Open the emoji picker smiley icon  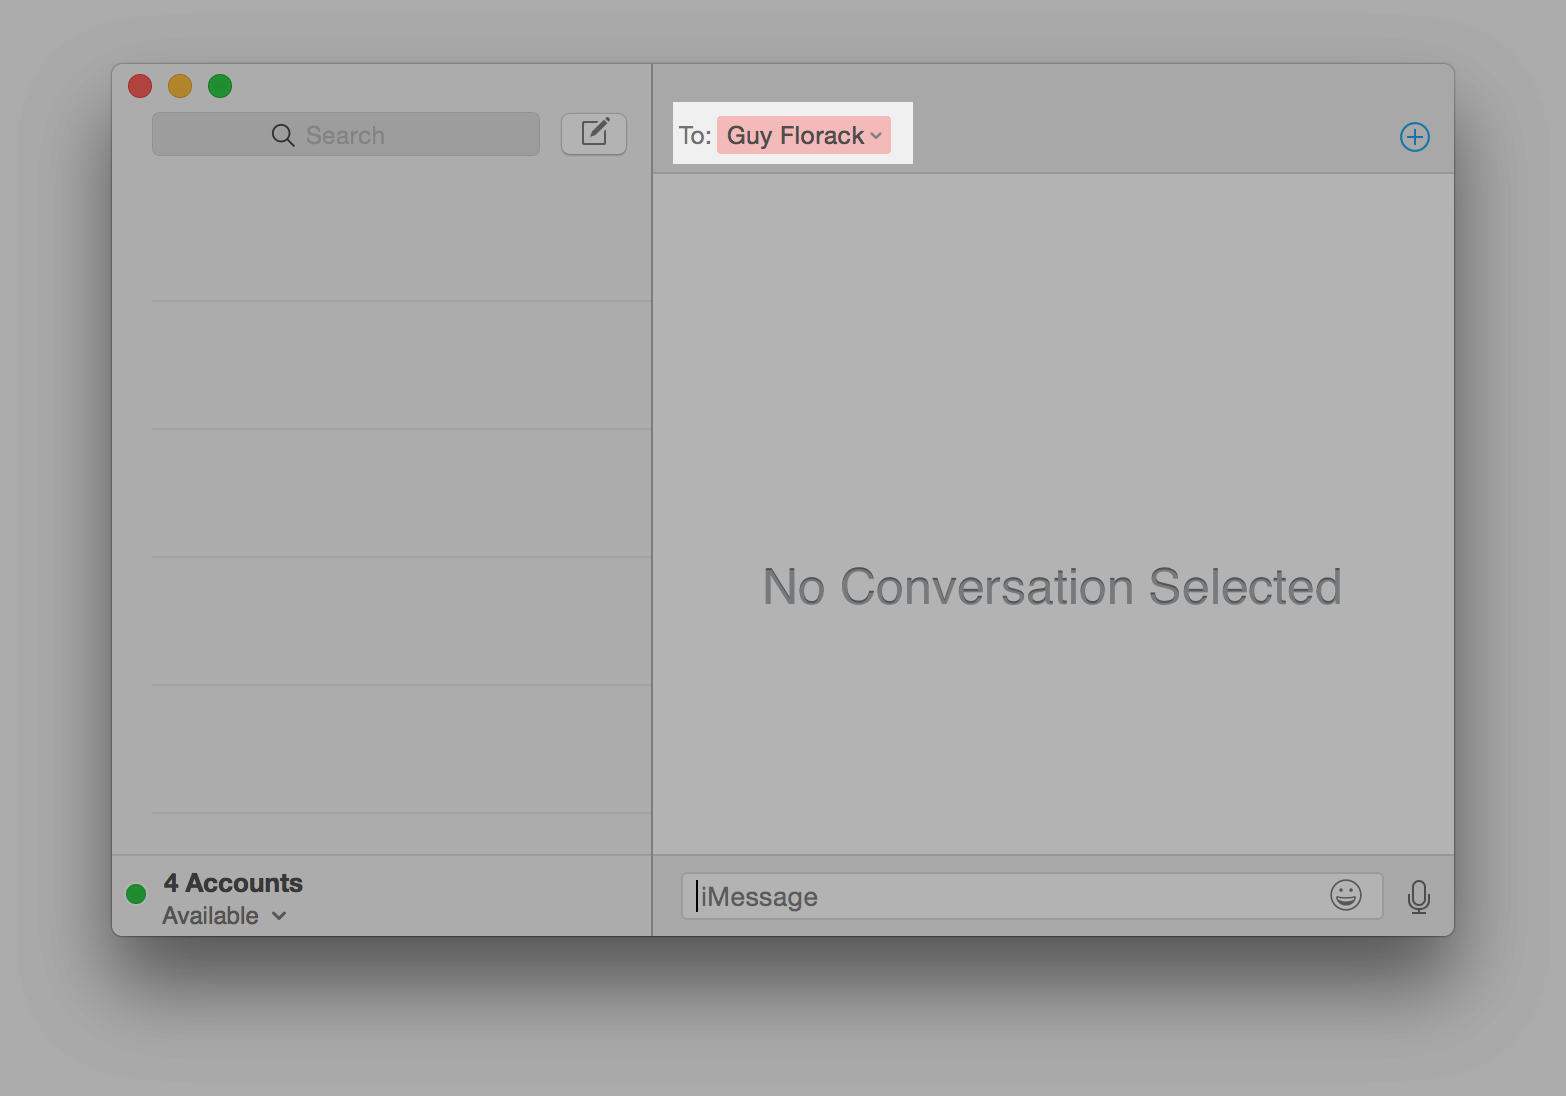click(1345, 896)
